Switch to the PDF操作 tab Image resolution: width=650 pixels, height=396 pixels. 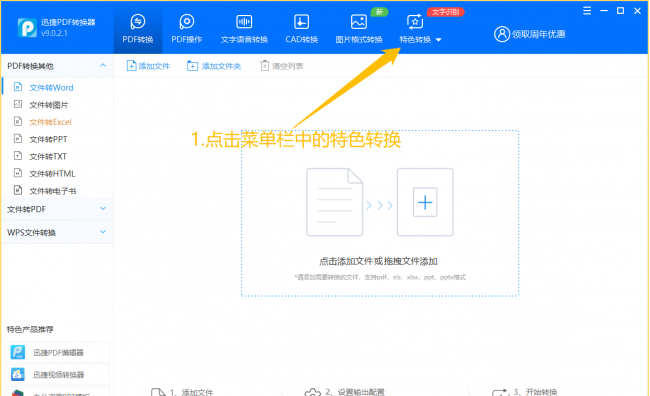pyautogui.click(x=187, y=28)
